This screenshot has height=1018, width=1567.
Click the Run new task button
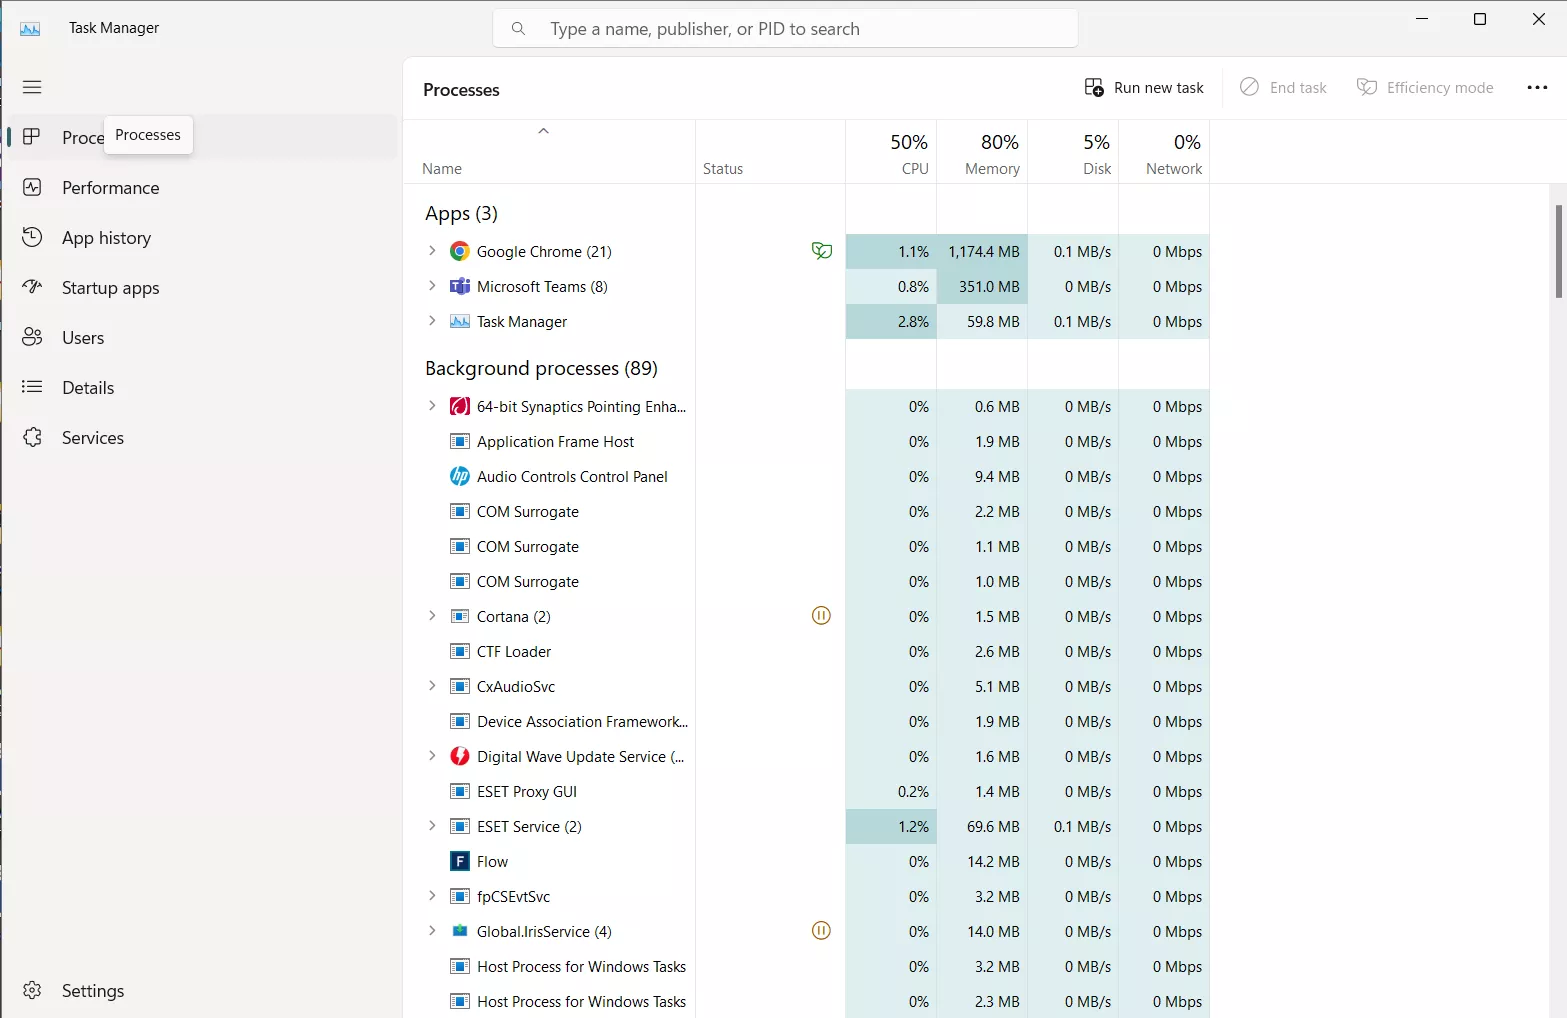tap(1144, 88)
